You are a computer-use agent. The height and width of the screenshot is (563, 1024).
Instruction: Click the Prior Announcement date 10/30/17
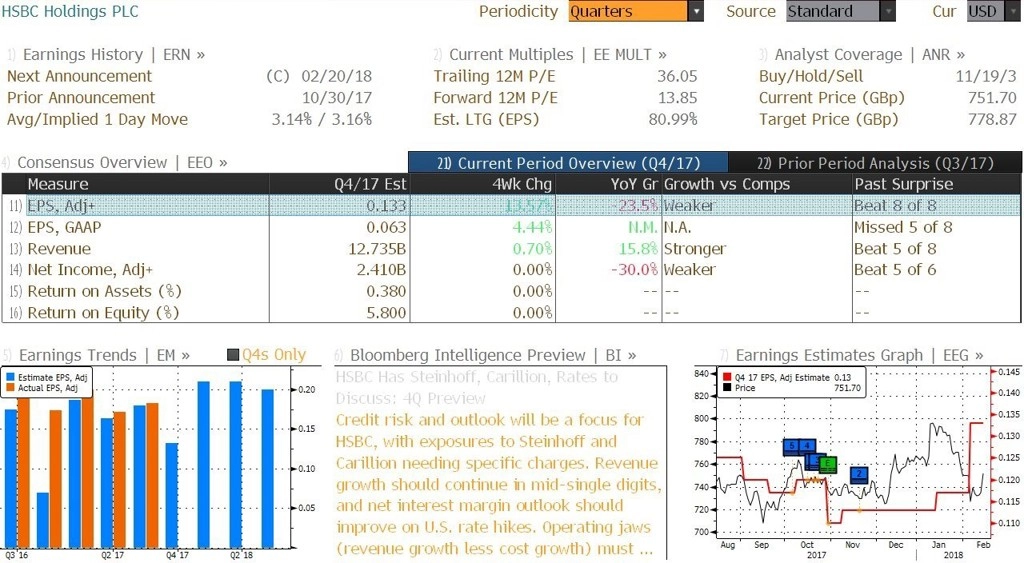336,98
